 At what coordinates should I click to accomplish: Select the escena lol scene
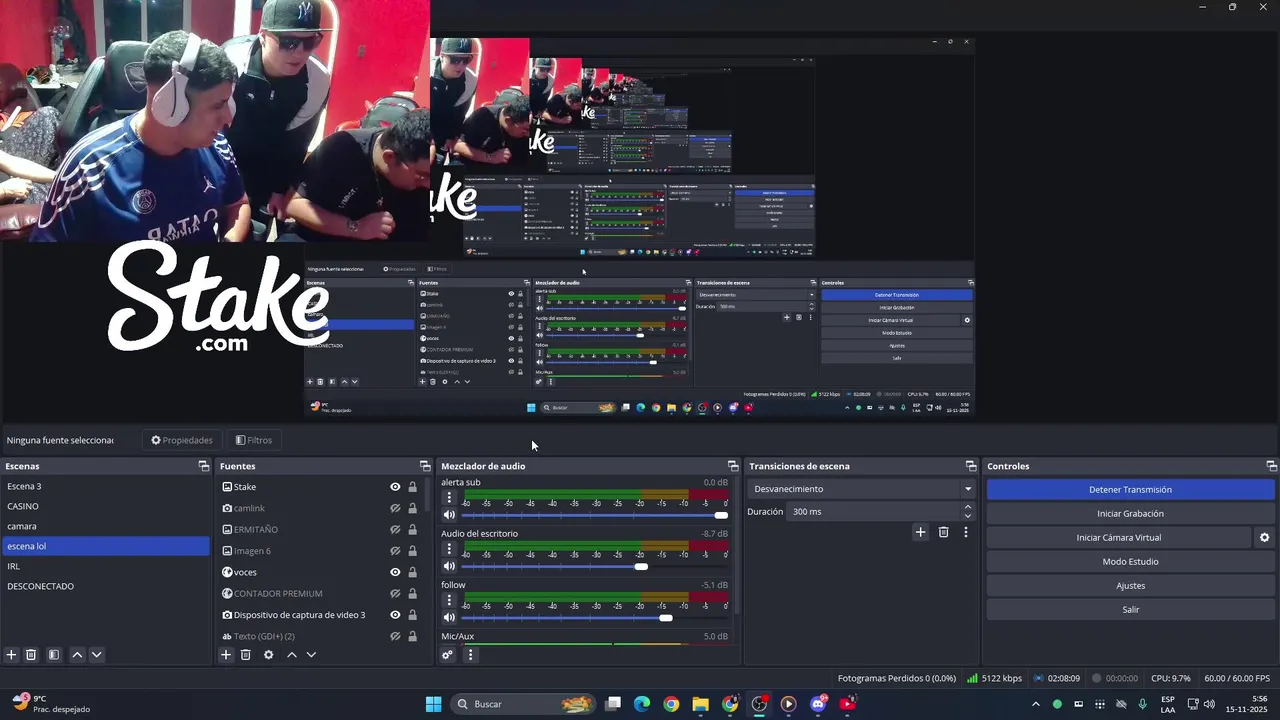pyautogui.click(x=105, y=546)
